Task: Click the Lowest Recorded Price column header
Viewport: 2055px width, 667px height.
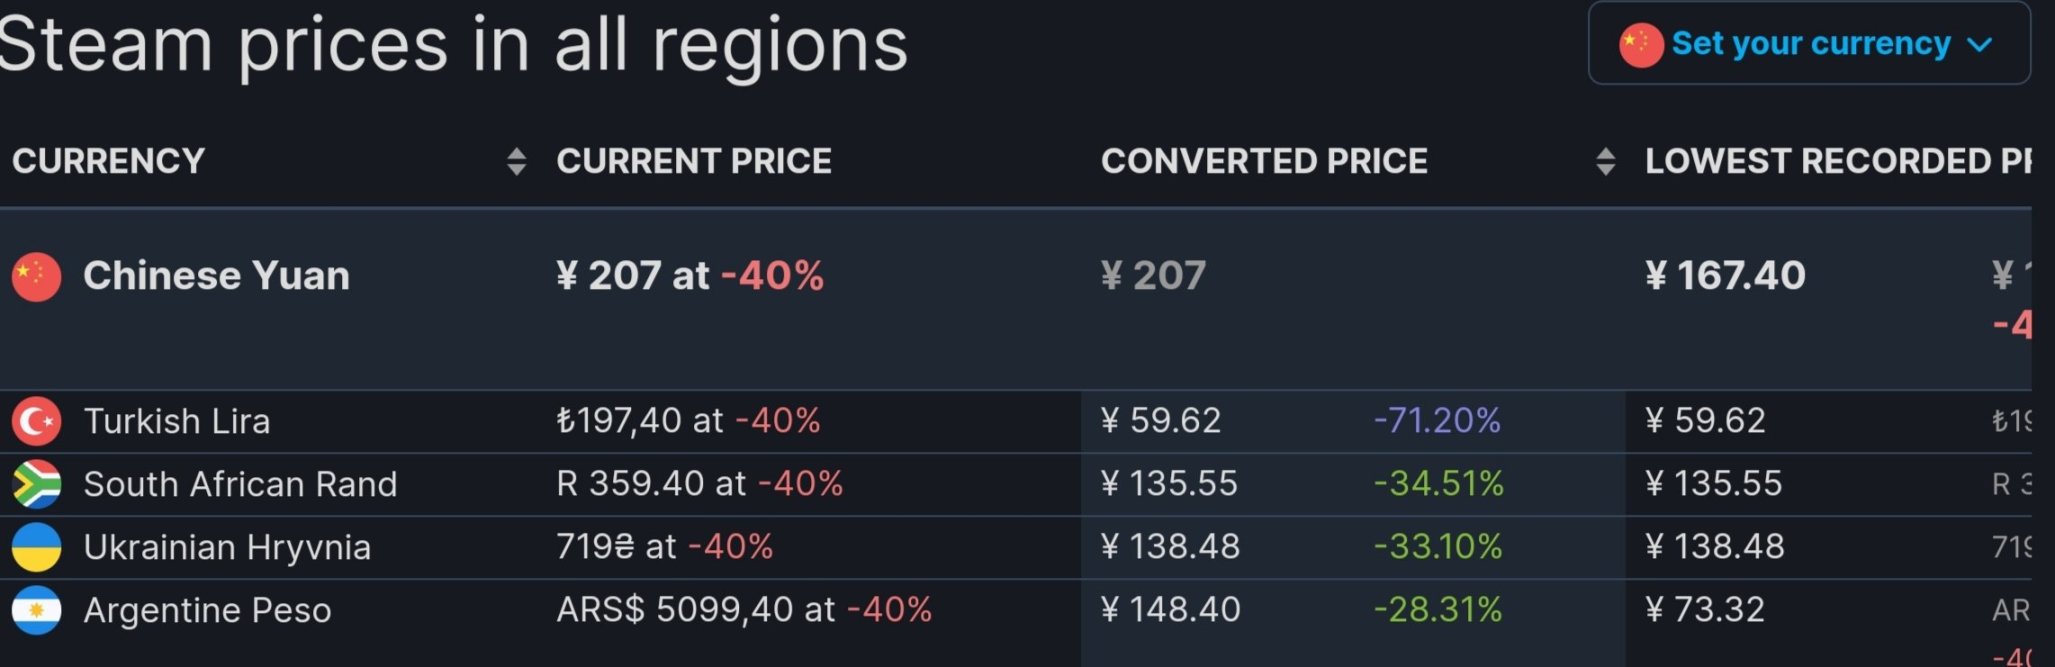Action: coord(1838,161)
